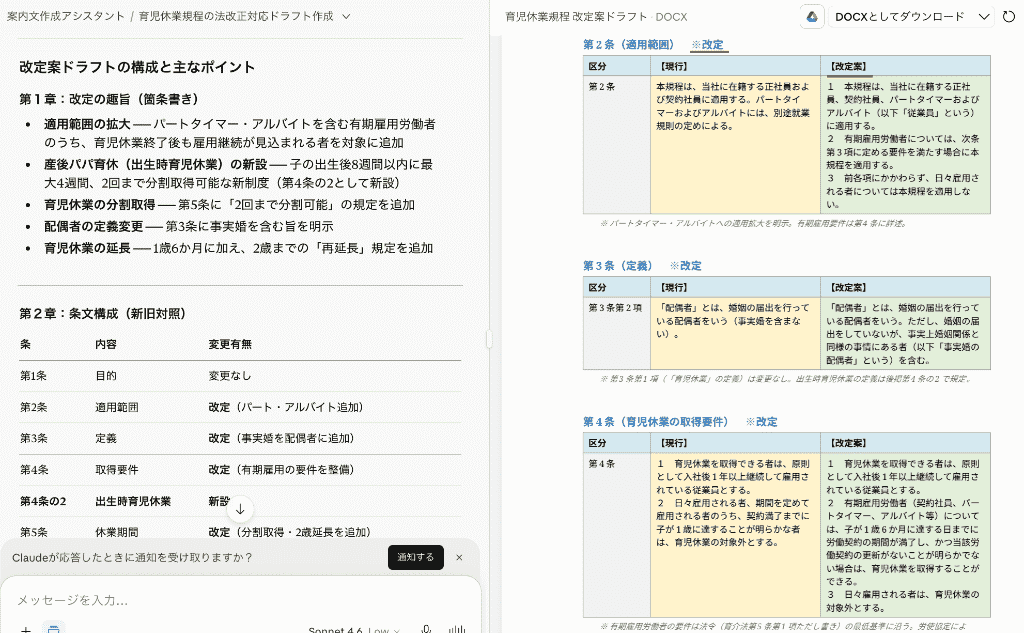The height and width of the screenshot is (633, 1024).
Task: Click the blue tool icon beside the plus button
Action: [54, 629]
